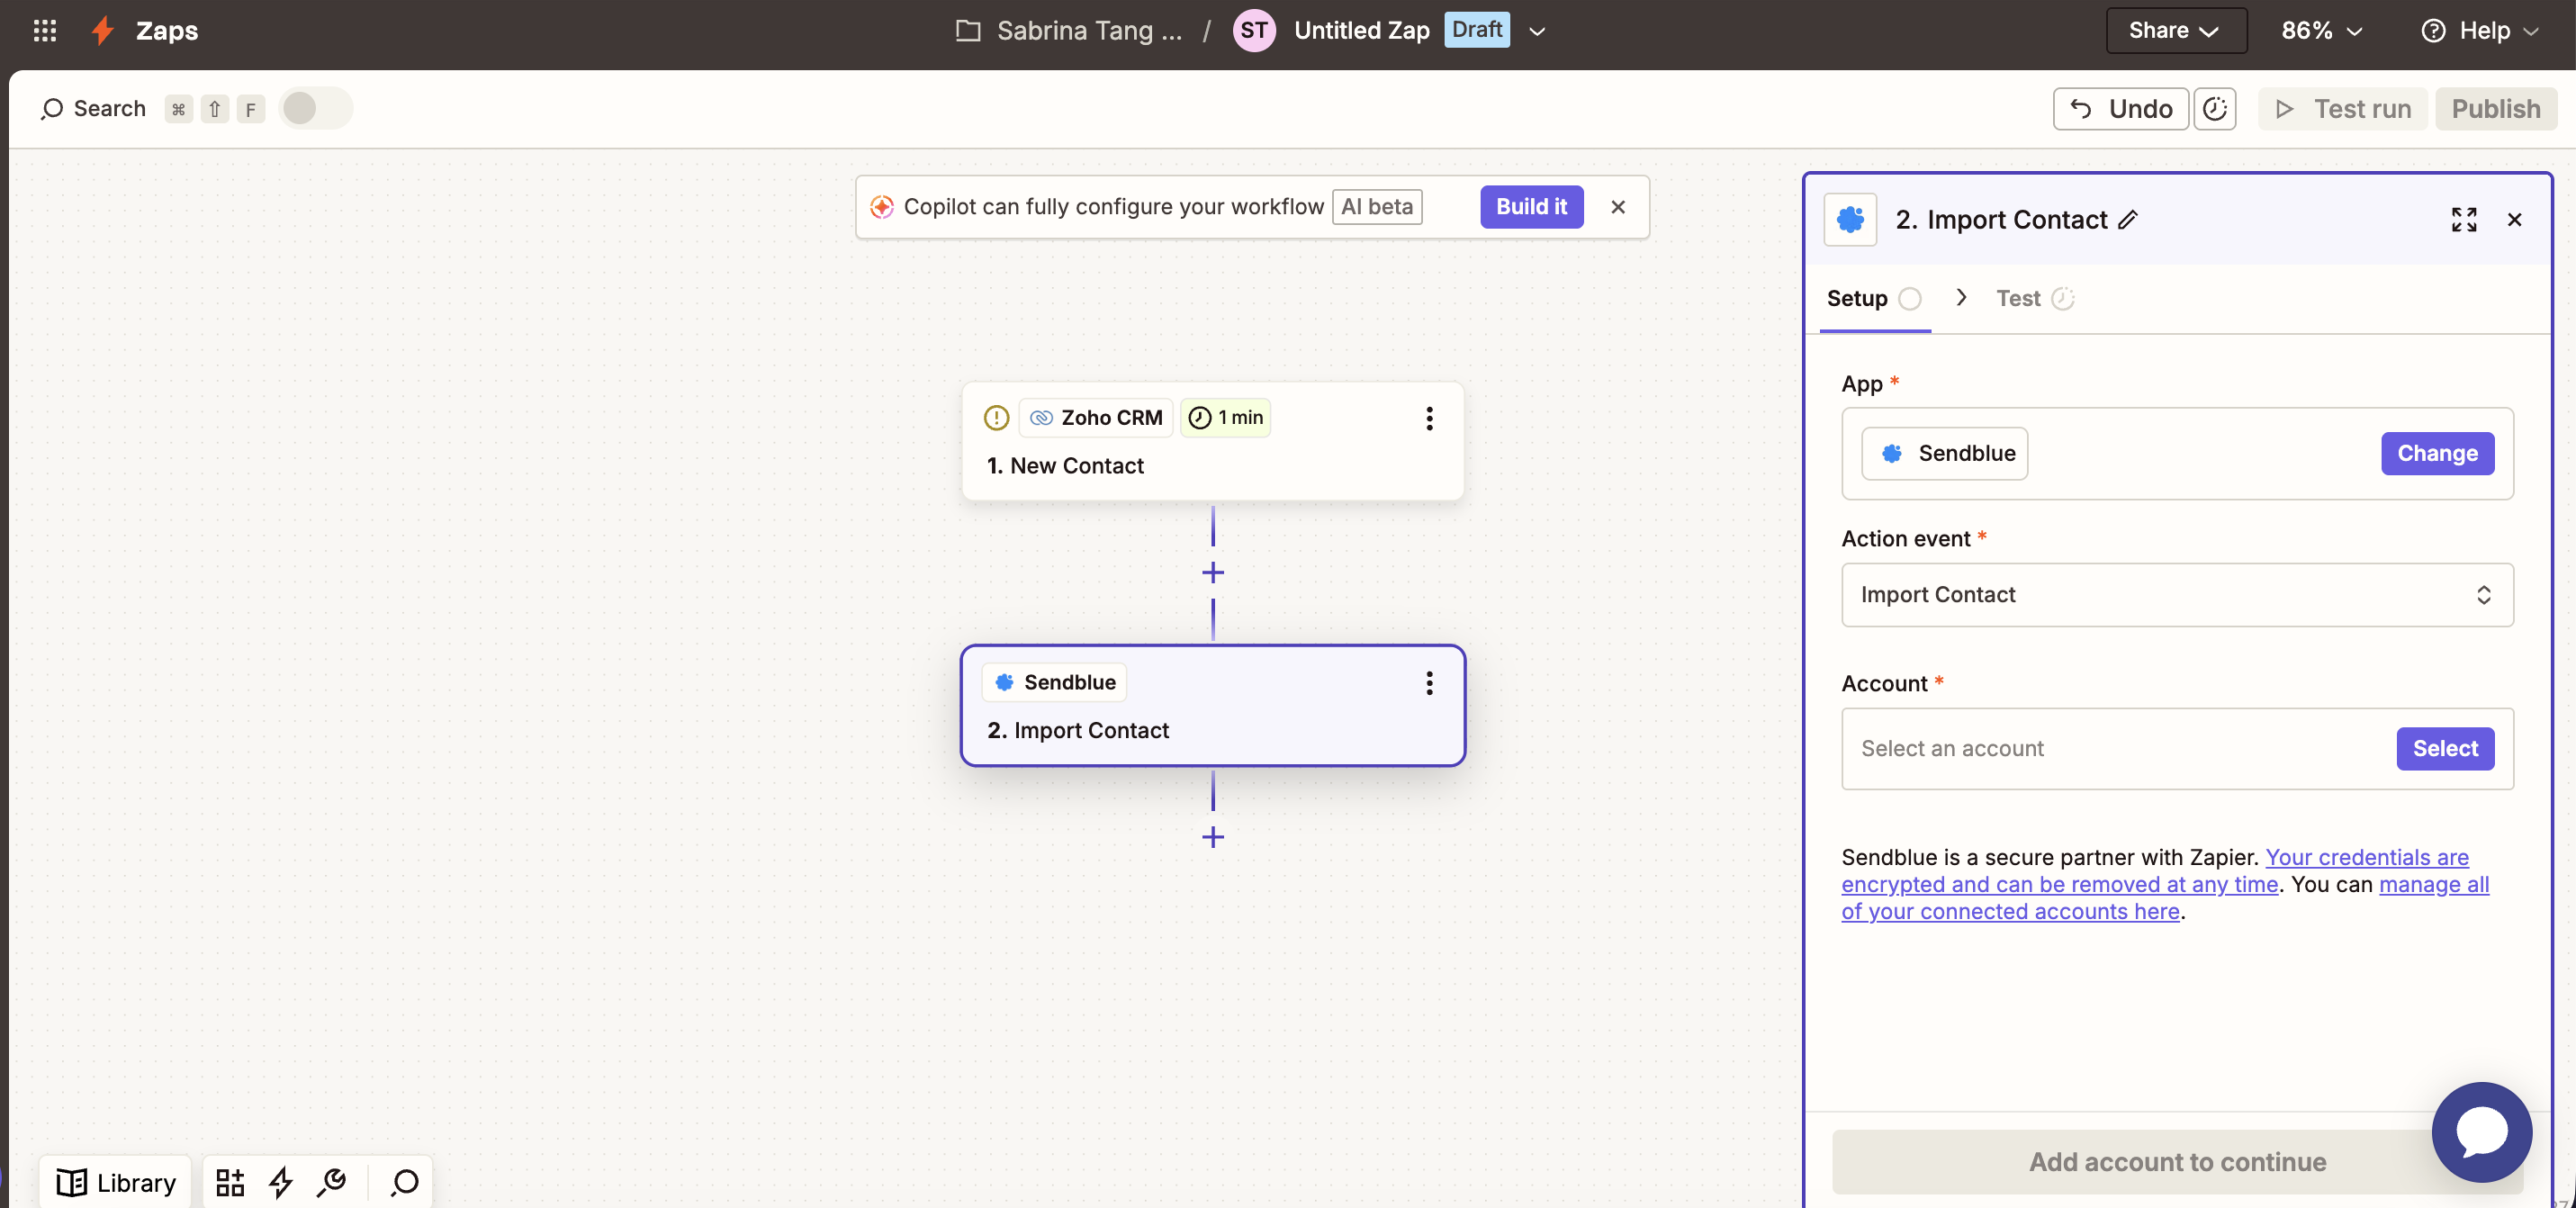This screenshot has height=1208, width=2576.
Task: Click the Copilot sparkle icon
Action: tap(882, 207)
